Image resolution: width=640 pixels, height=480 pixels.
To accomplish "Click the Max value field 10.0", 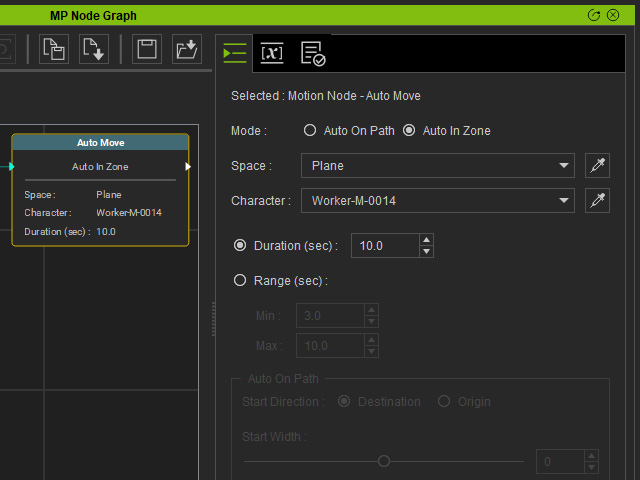I will click(x=330, y=346).
